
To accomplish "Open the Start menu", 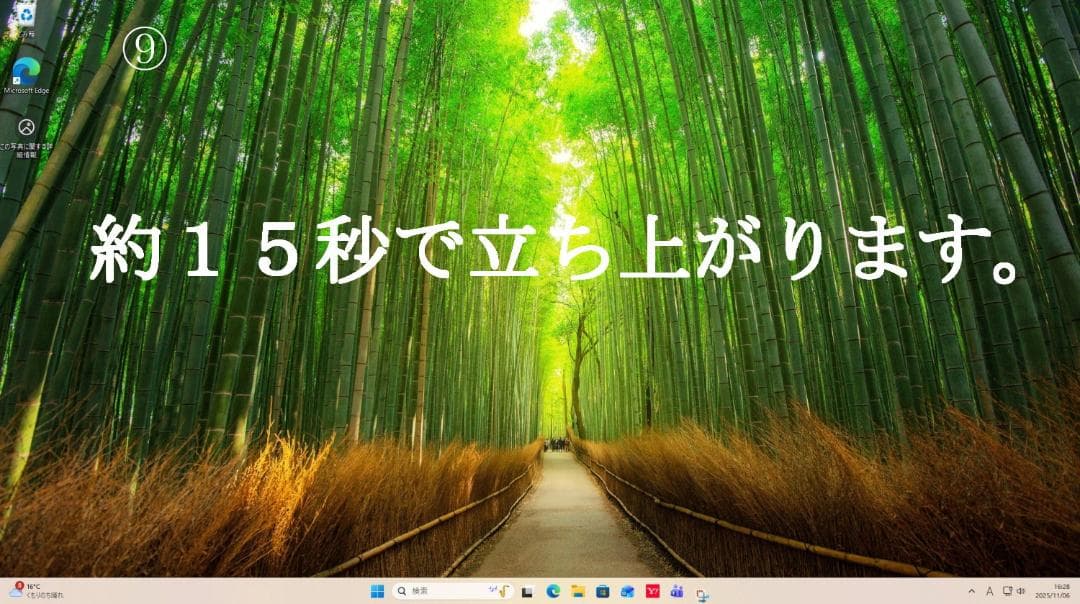I will pyautogui.click(x=378, y=590).
